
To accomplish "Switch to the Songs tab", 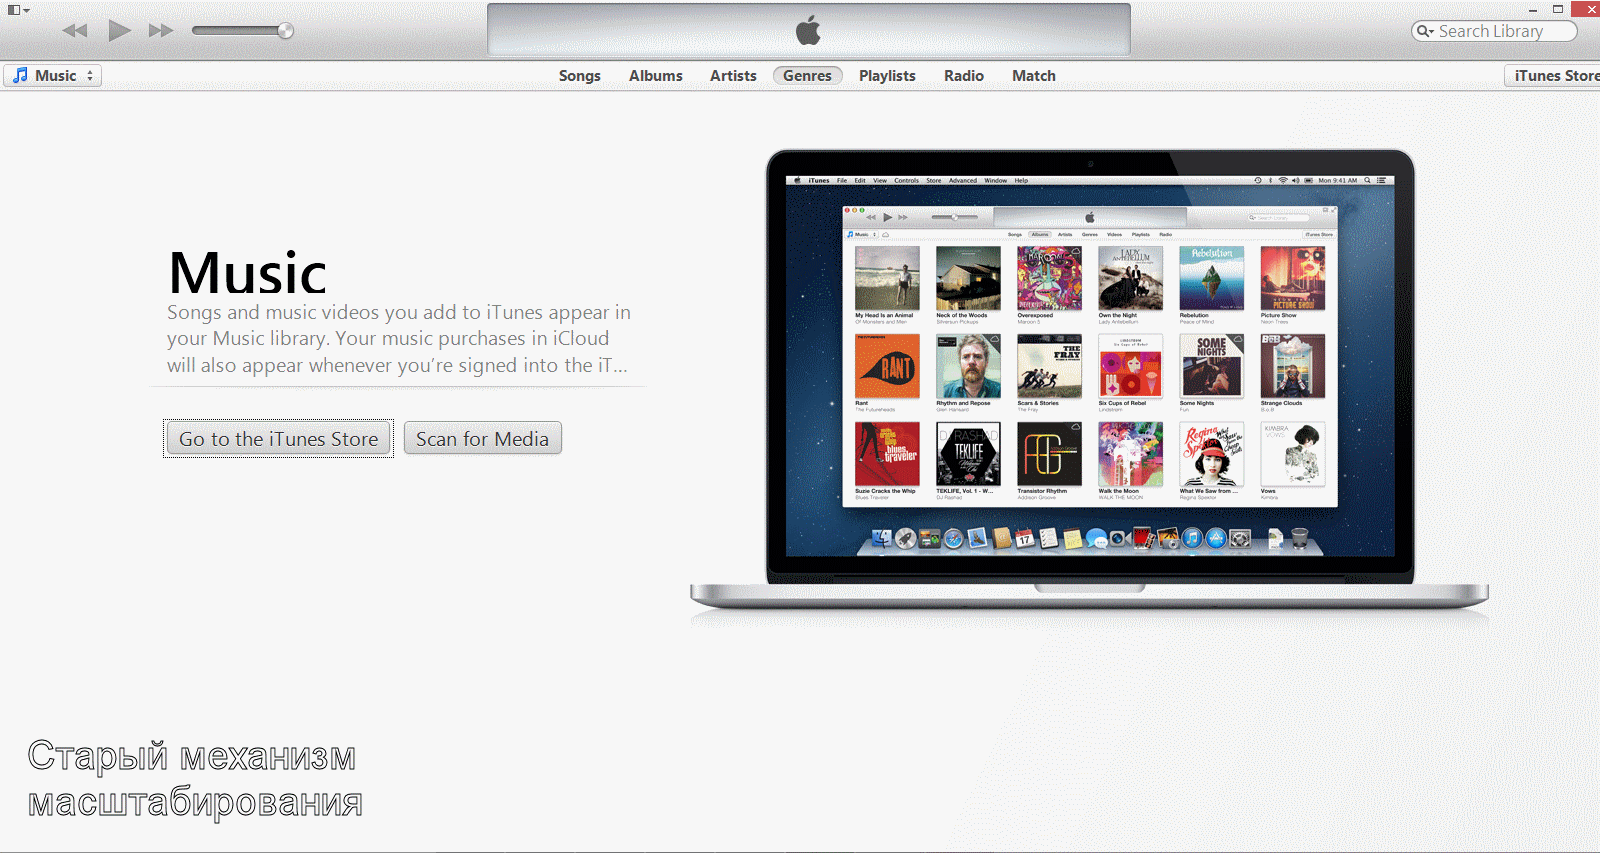I will pos(580,76).
